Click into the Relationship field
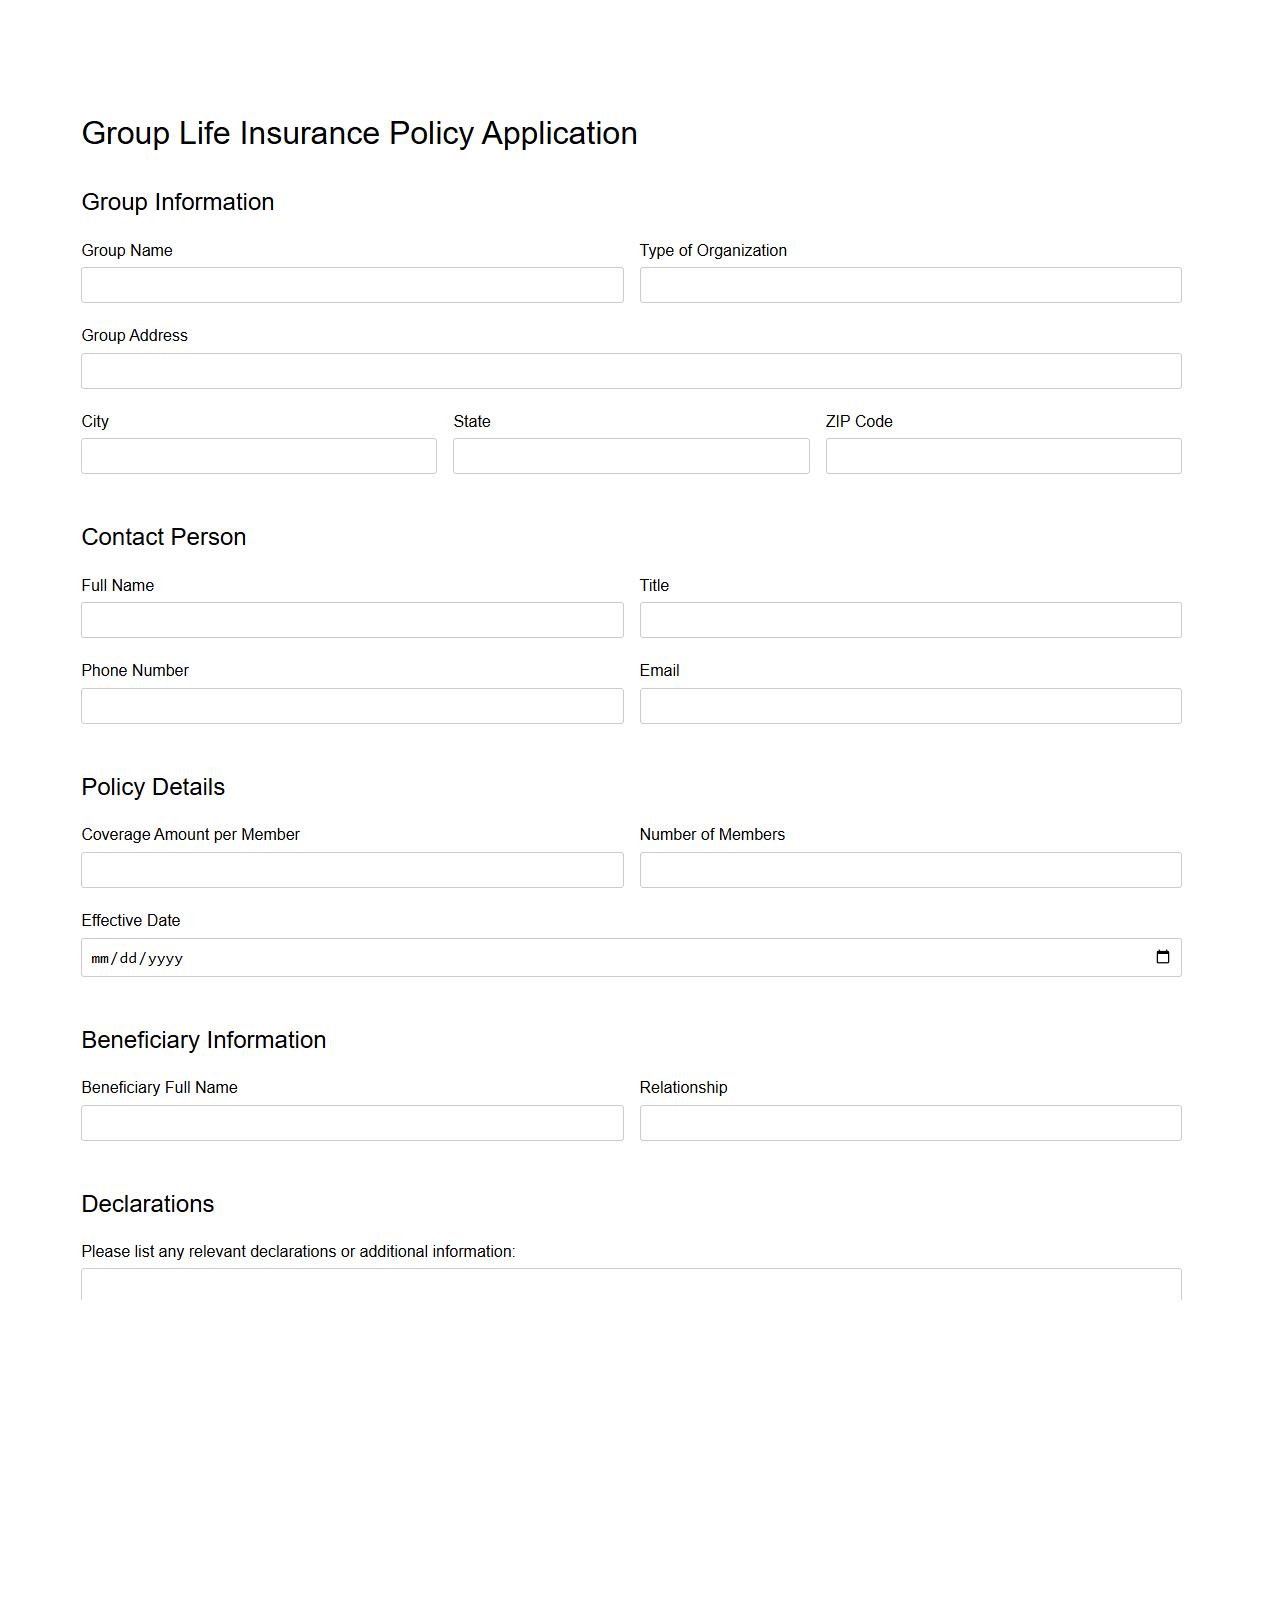 coord(910,1123)
